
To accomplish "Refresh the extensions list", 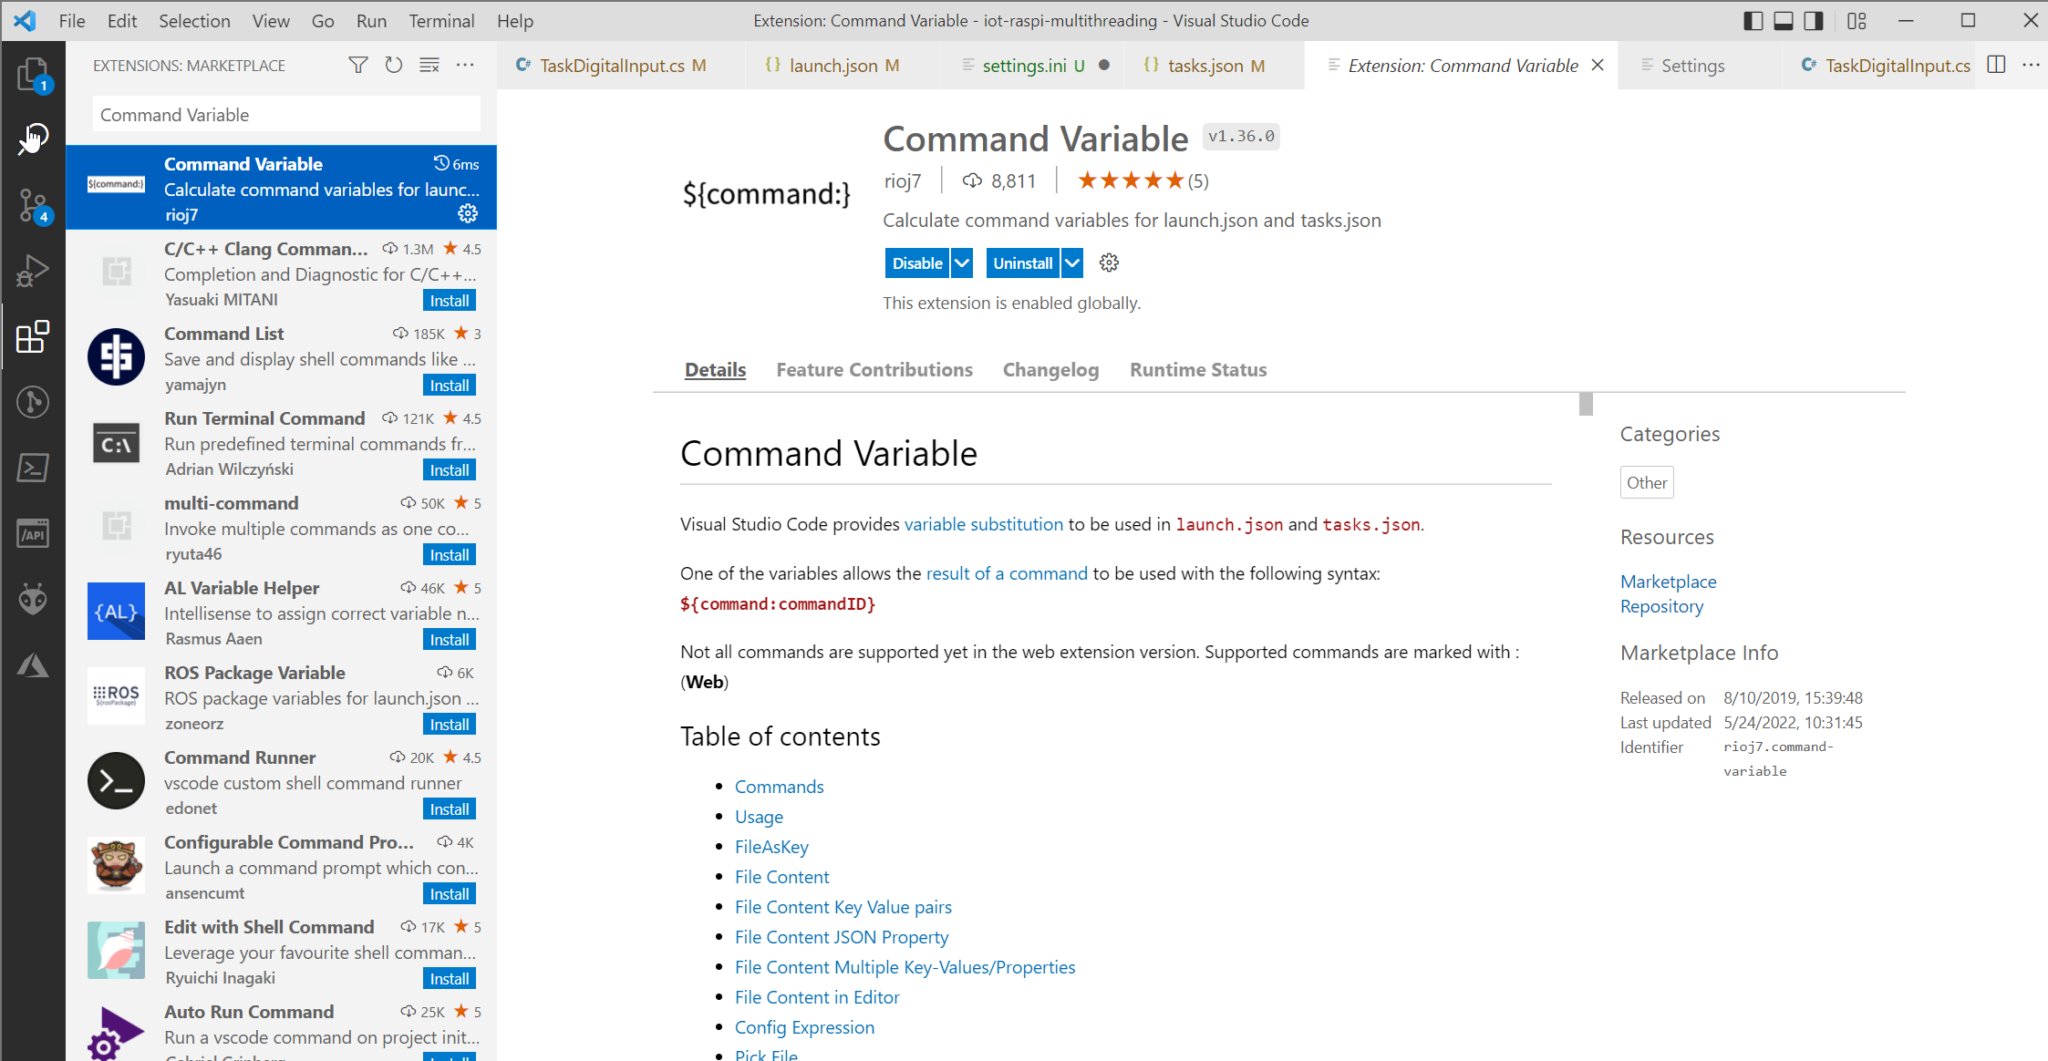I will coord(393,64).
